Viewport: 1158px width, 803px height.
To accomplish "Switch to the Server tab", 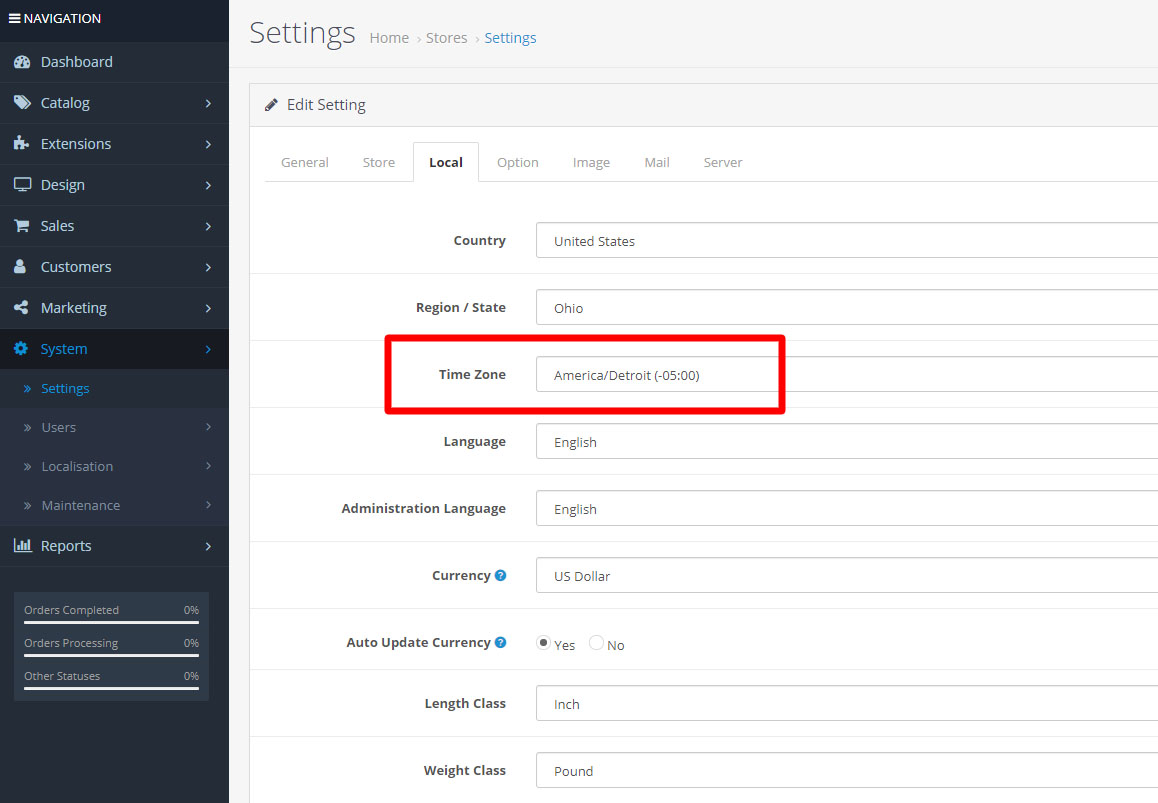I will click(x=722, y=163).
